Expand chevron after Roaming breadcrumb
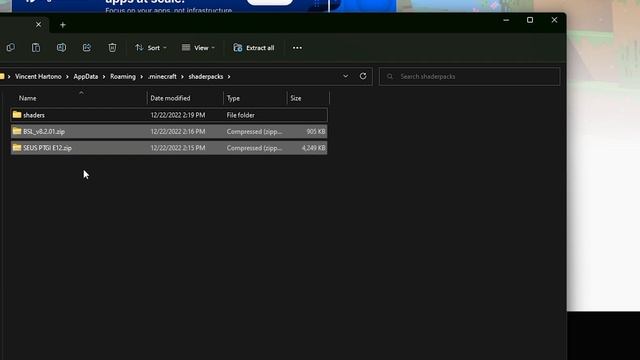Image resolution: width=640 pixels, height=360 pixels. [x=142, y=76]
